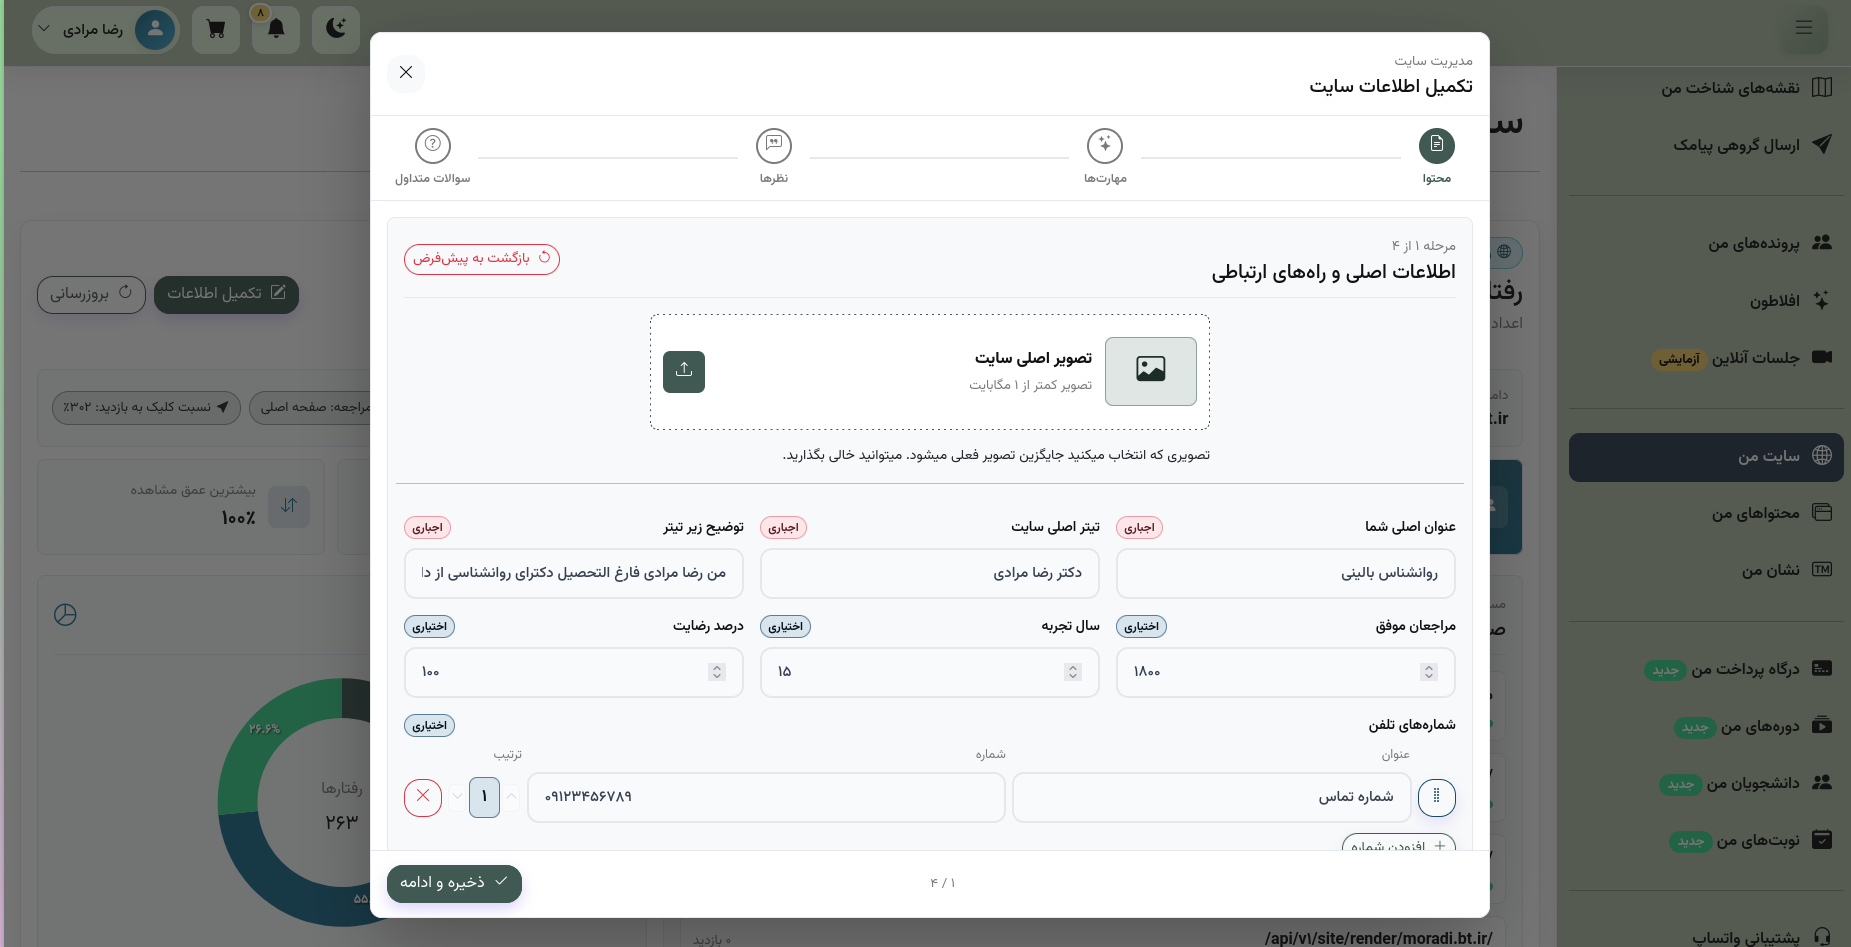Increase the phone order value
Viewport: 1851px width, 947px height.
point(512,797)
